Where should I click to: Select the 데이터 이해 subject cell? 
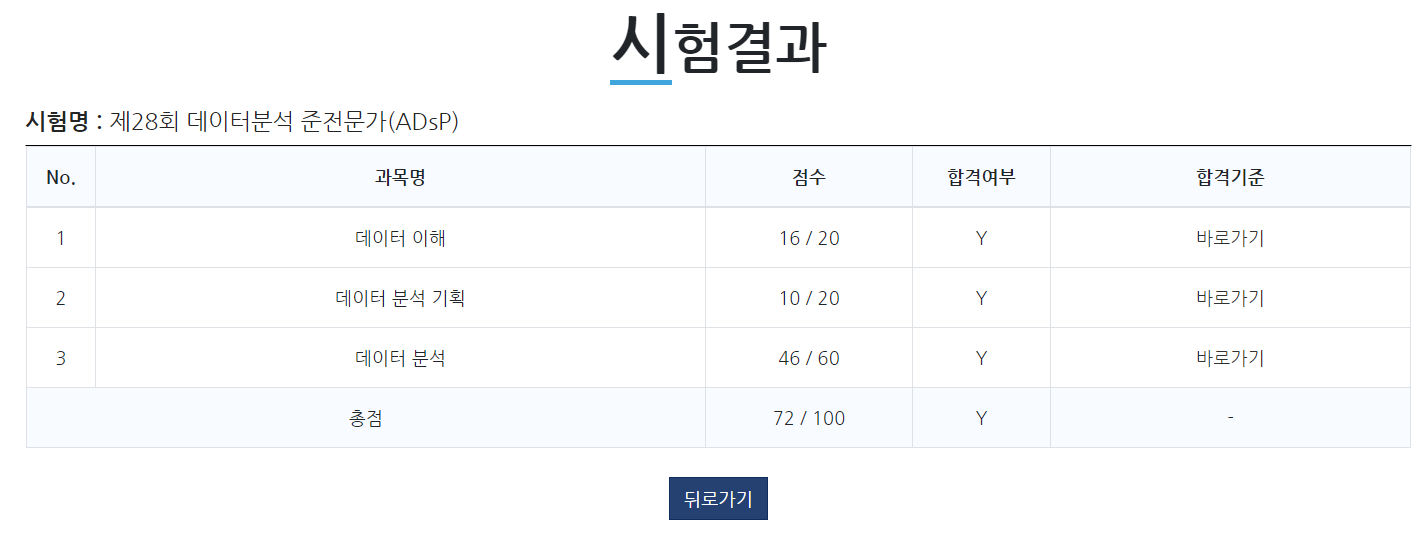click(400, 238)
